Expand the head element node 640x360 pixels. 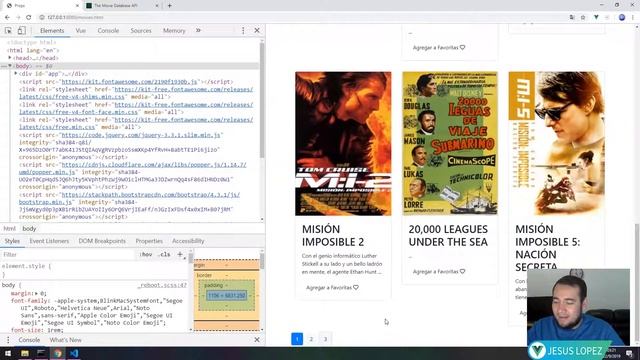click(10, 58)
